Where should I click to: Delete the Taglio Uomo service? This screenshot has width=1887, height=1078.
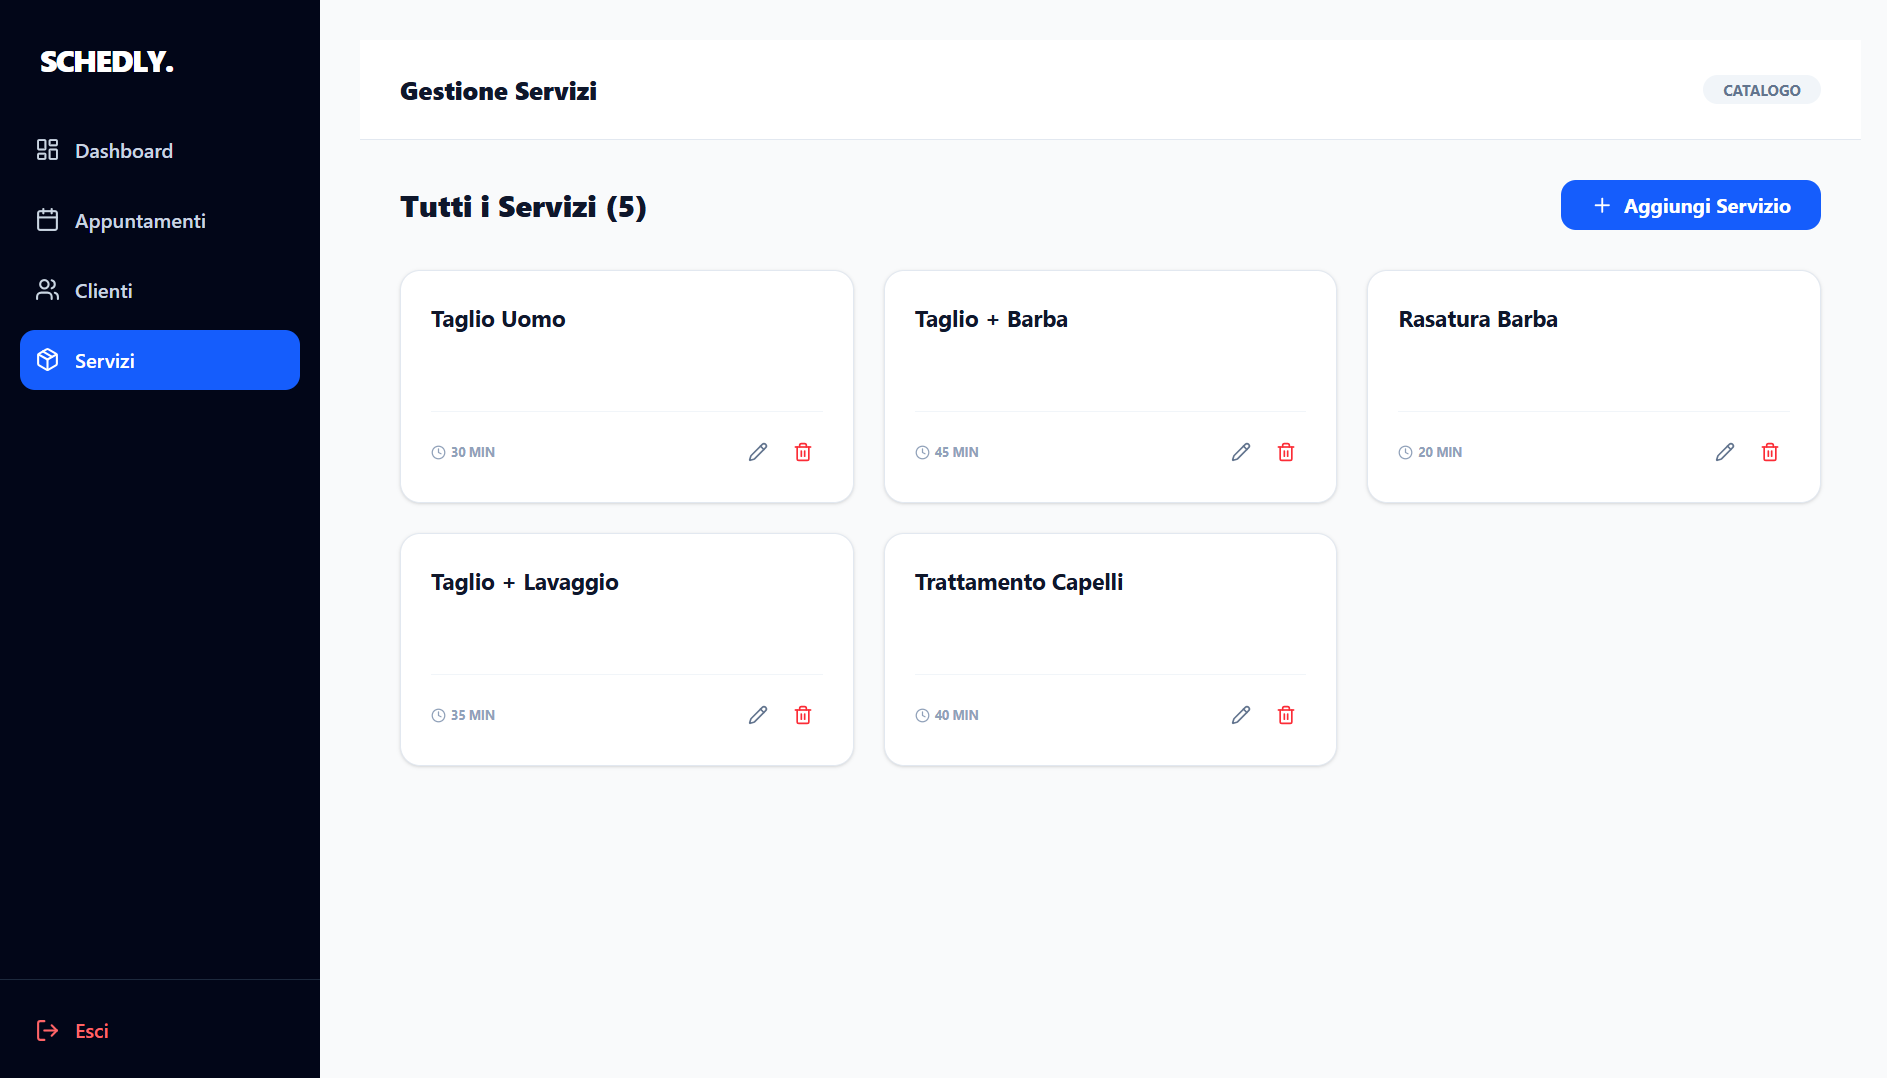pyautogui.click(x=803, y=452)
